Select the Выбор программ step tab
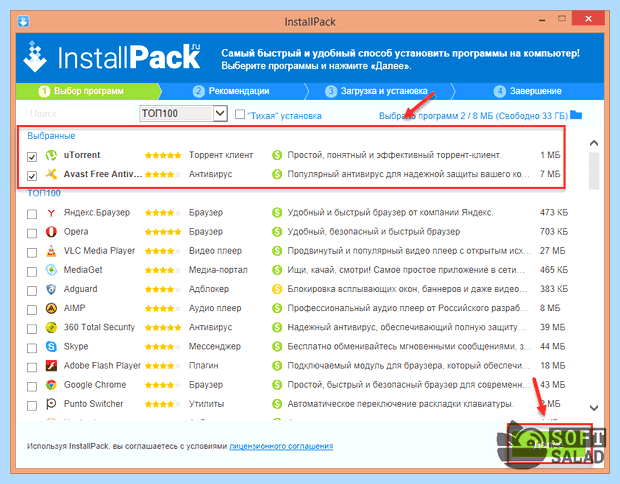The image size is (620, 484). 88,91
